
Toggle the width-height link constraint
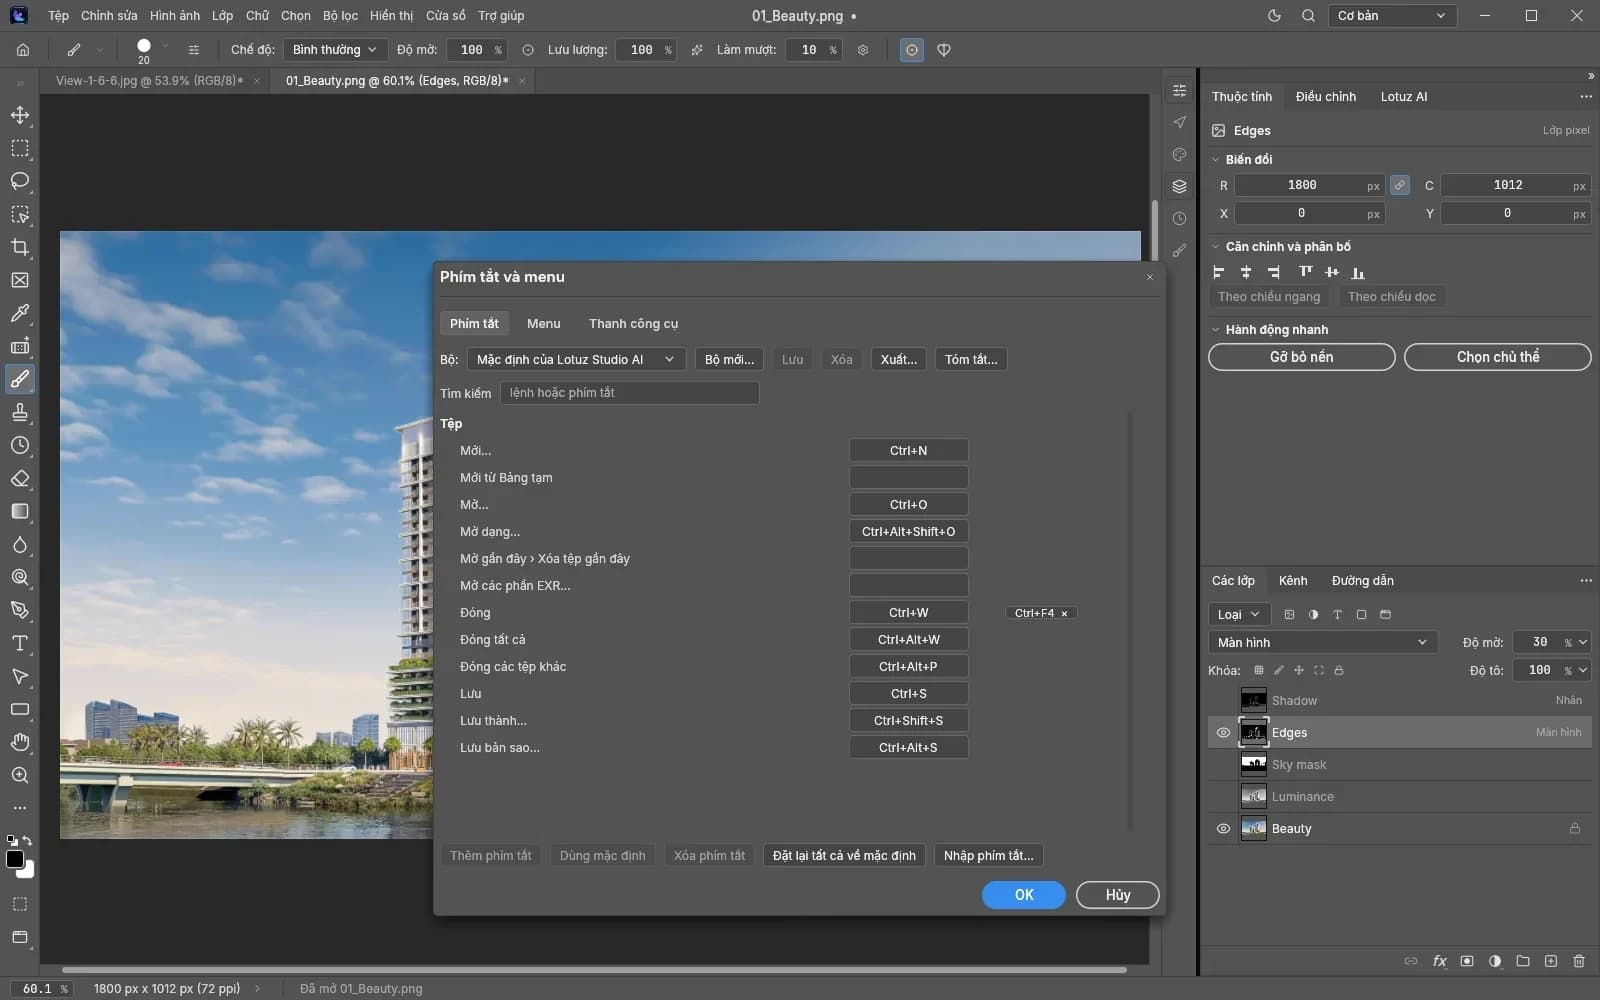(x=1400, y=185)
